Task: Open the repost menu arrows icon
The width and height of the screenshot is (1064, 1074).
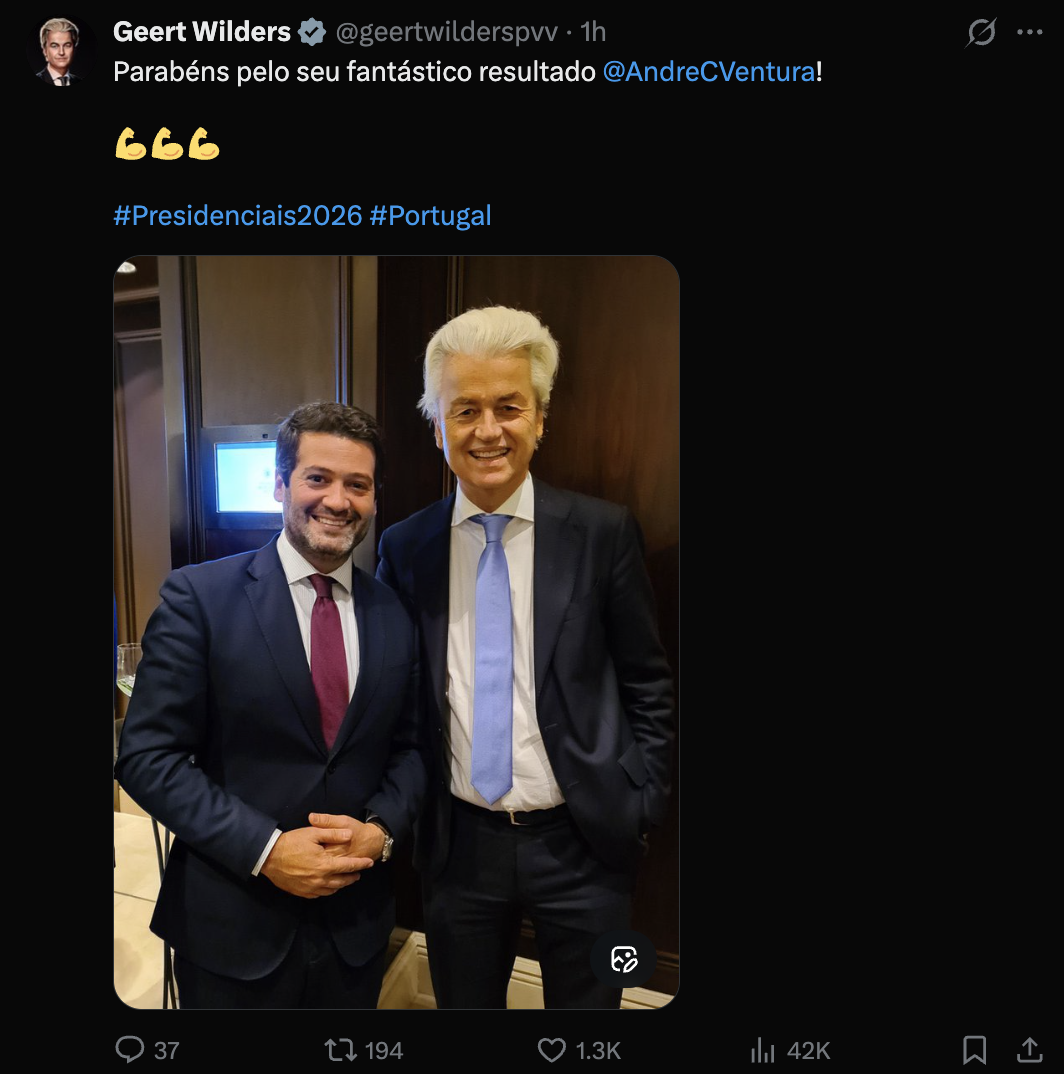Action: click(x=341, y=1049)
